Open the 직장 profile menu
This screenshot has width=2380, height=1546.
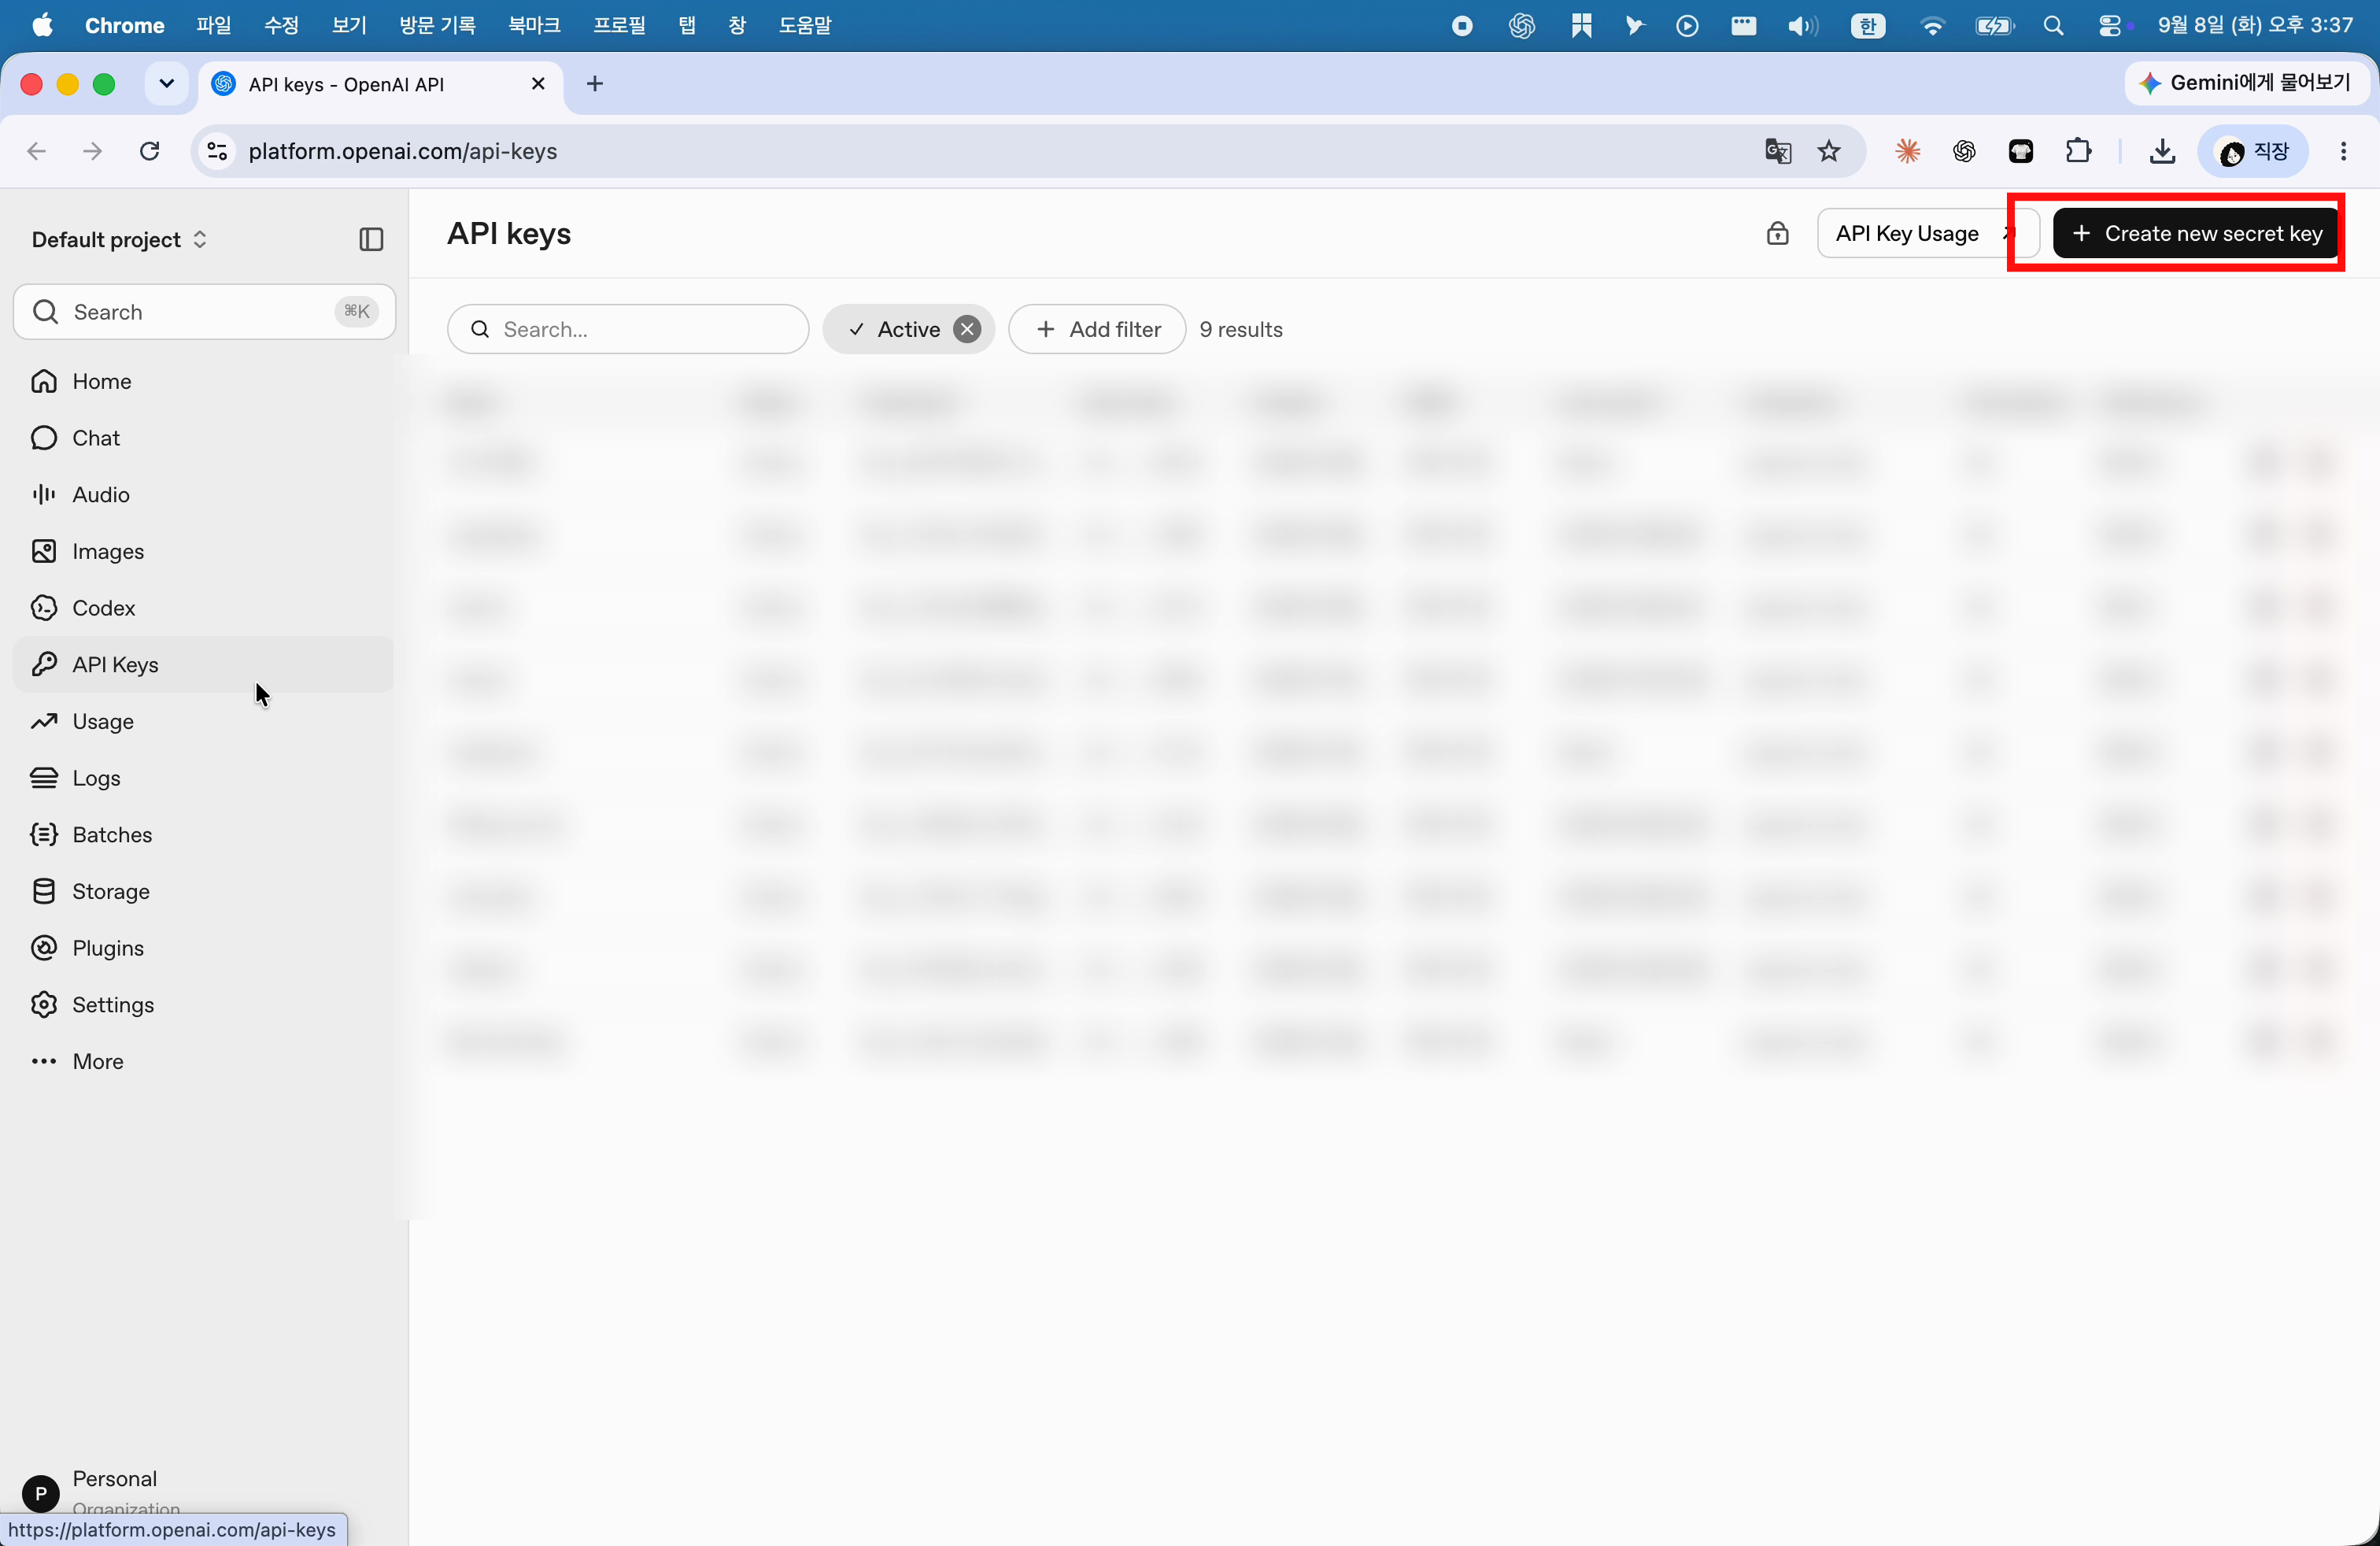pyautogui.click(x=2253, y=151)
